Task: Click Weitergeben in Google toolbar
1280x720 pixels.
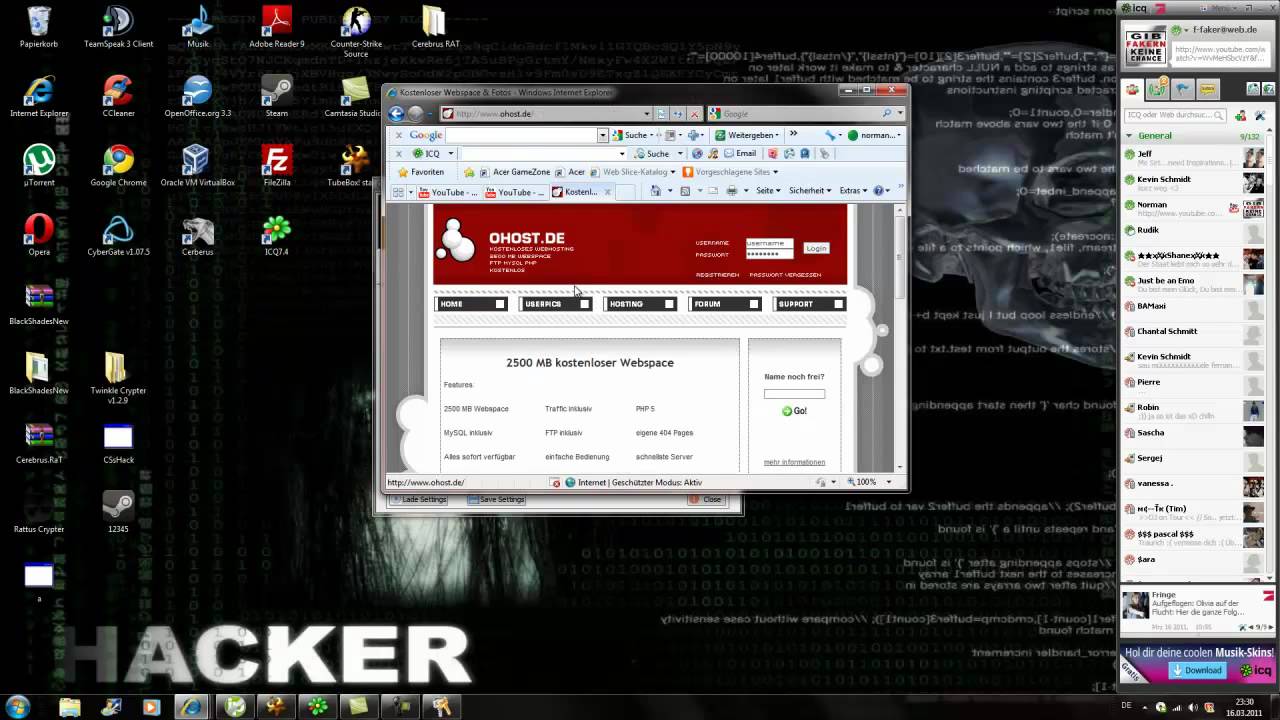Action: tap(747, 135)
